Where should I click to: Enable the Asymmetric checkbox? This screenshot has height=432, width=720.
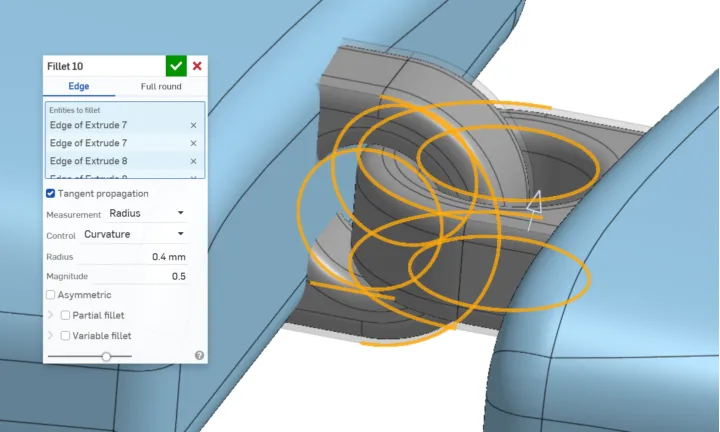click(51, 295)
